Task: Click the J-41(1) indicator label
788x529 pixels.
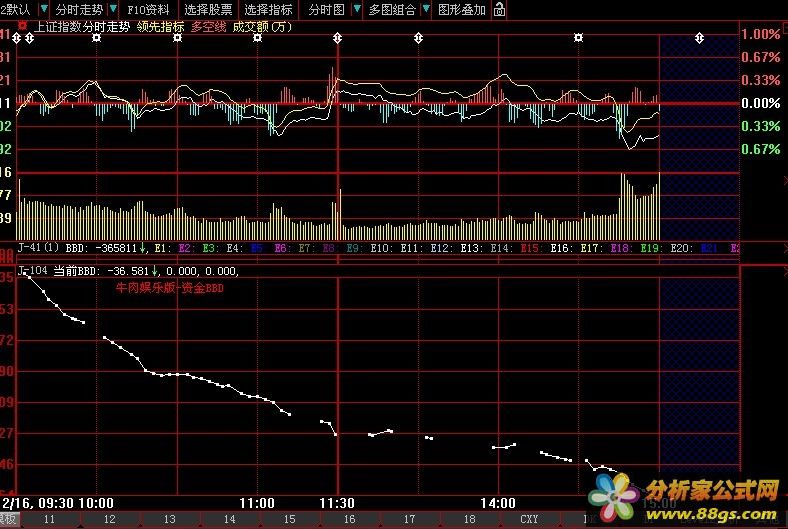Action: coord(38,248)
